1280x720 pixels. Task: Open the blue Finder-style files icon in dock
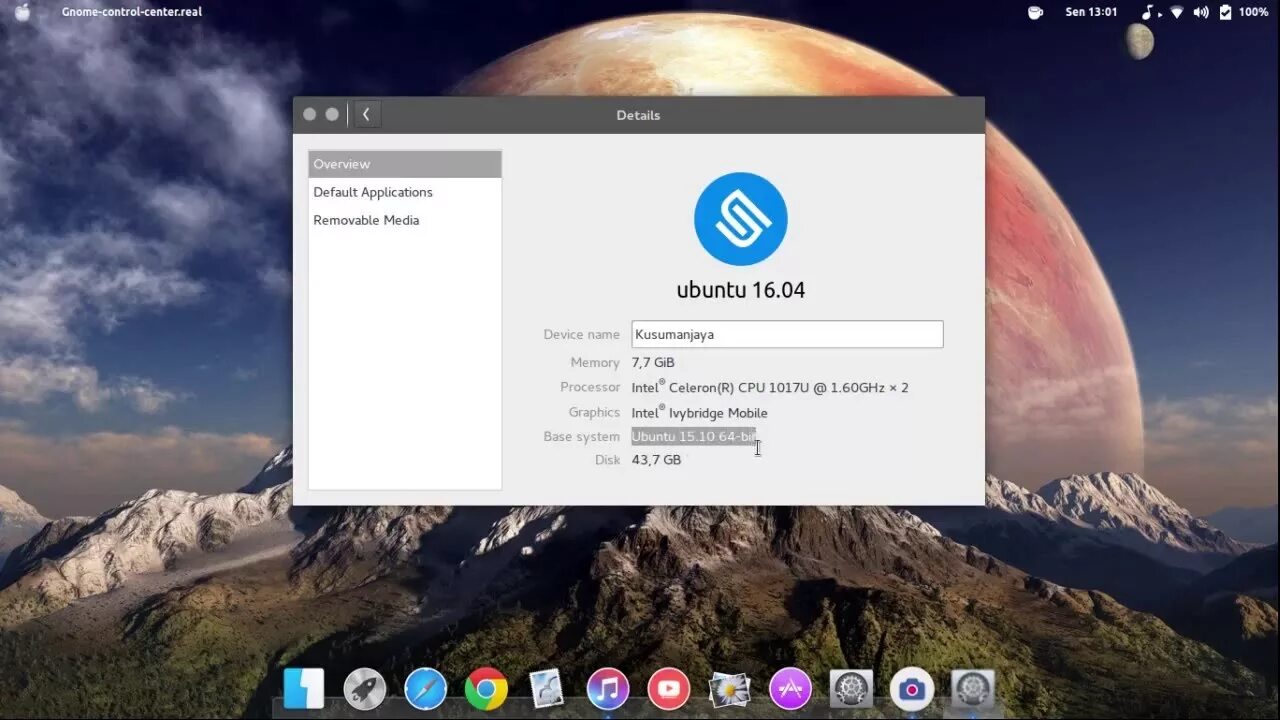point(304,689)
